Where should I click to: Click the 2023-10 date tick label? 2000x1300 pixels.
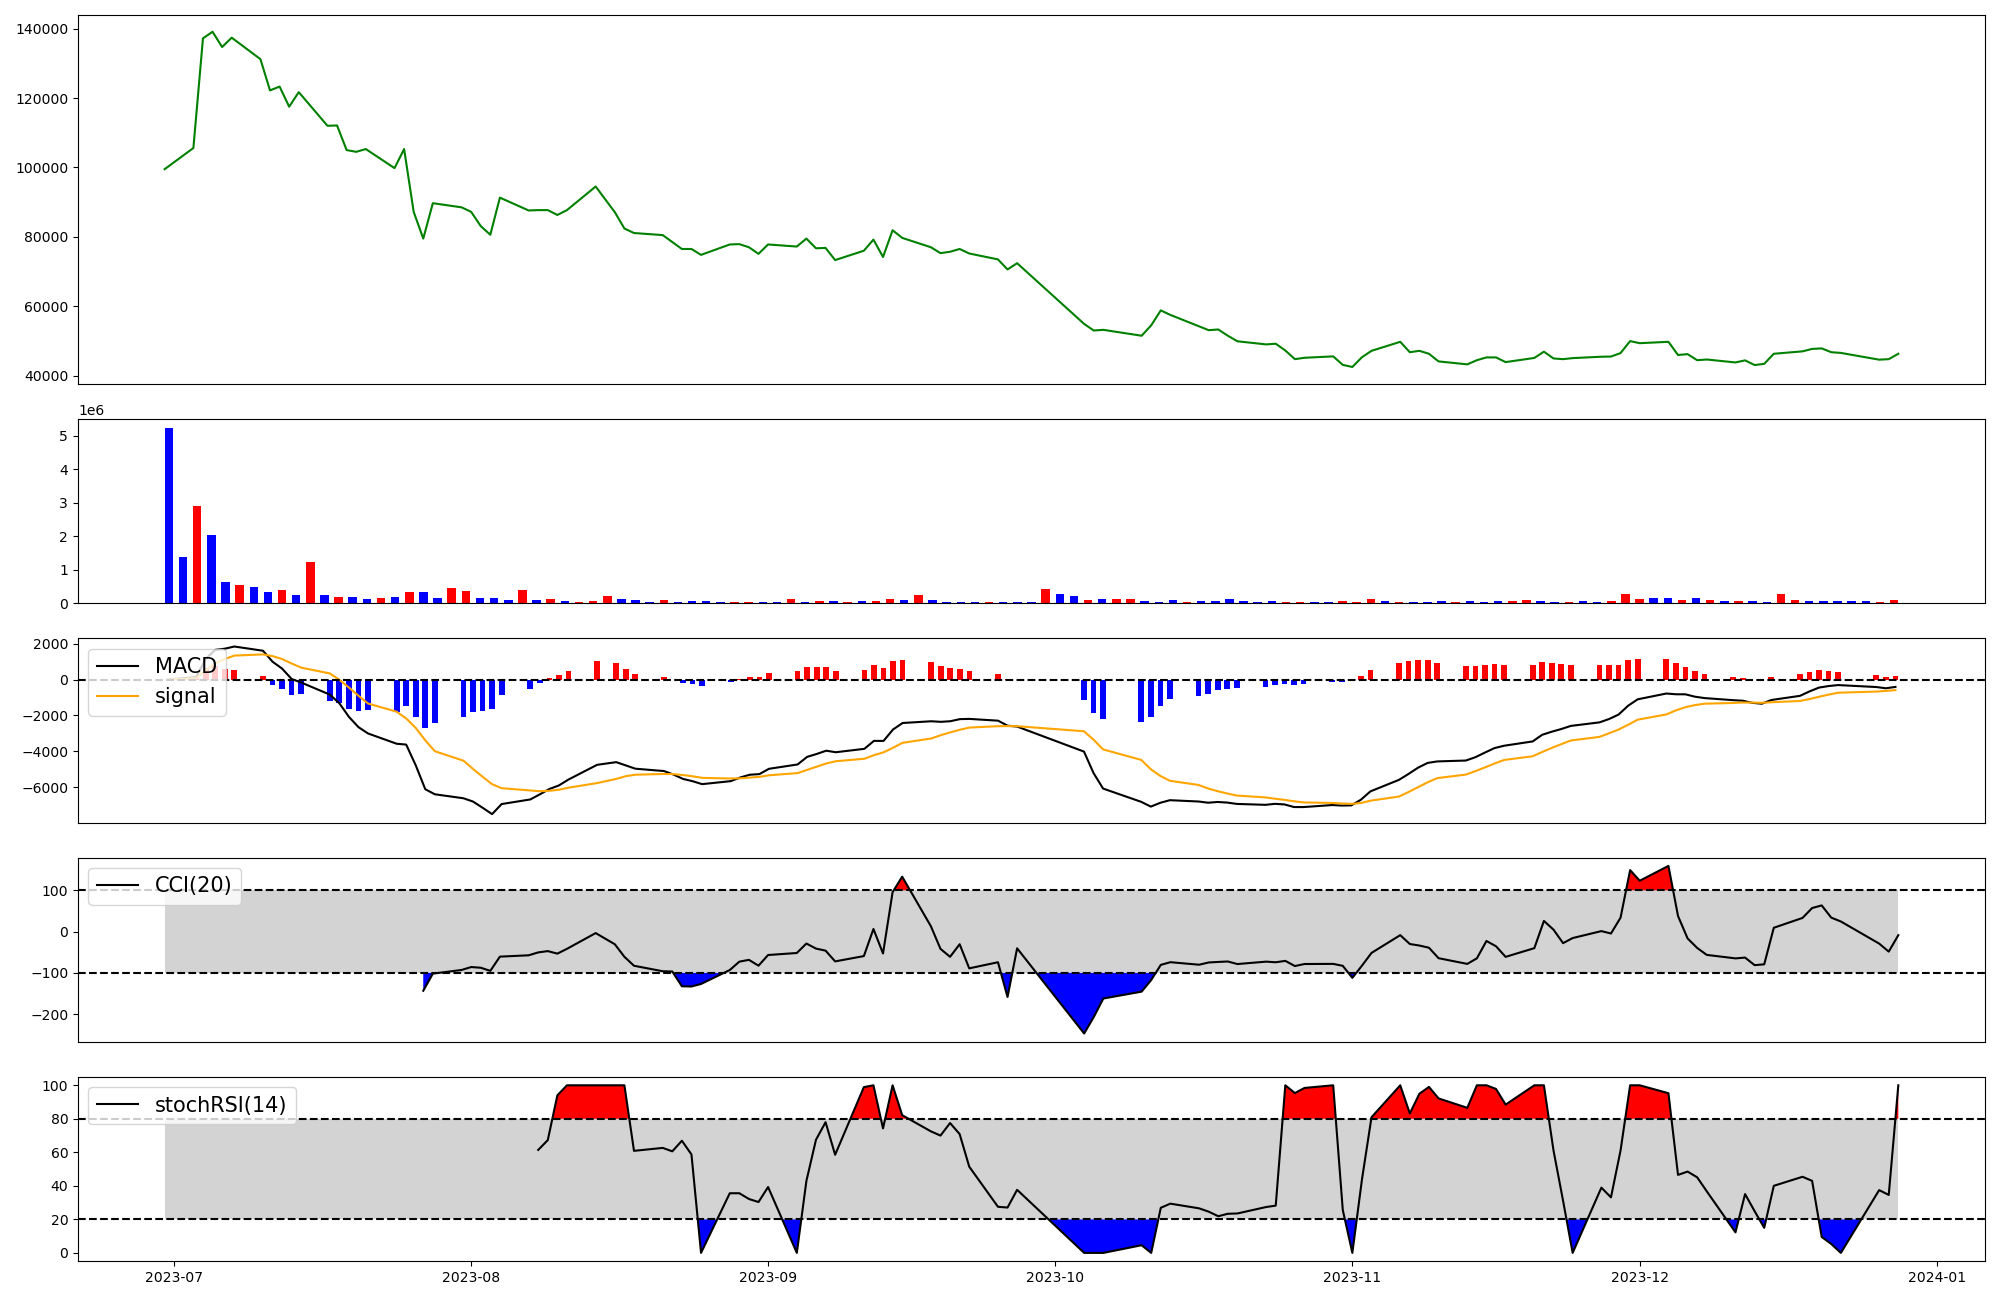click(x=1055, y=1277)
